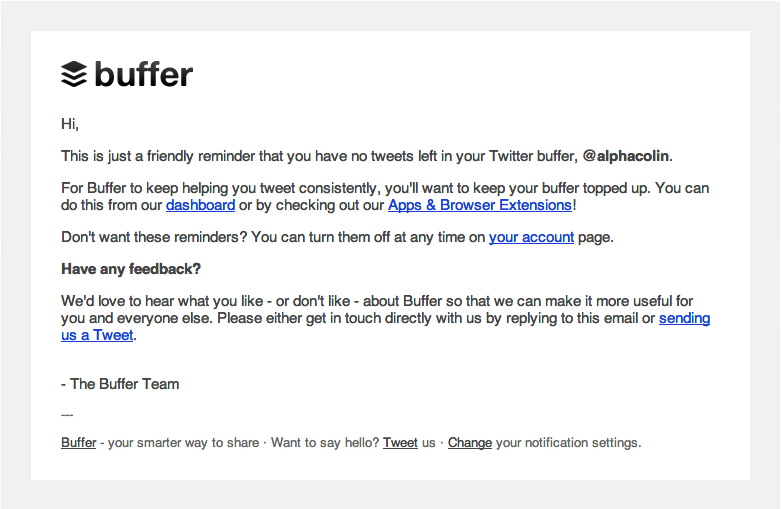Viewport: 783px width, 509px height.
Task: Open the Buffer link in the footer
Action: pyautogui.click(x=78, y=443)
